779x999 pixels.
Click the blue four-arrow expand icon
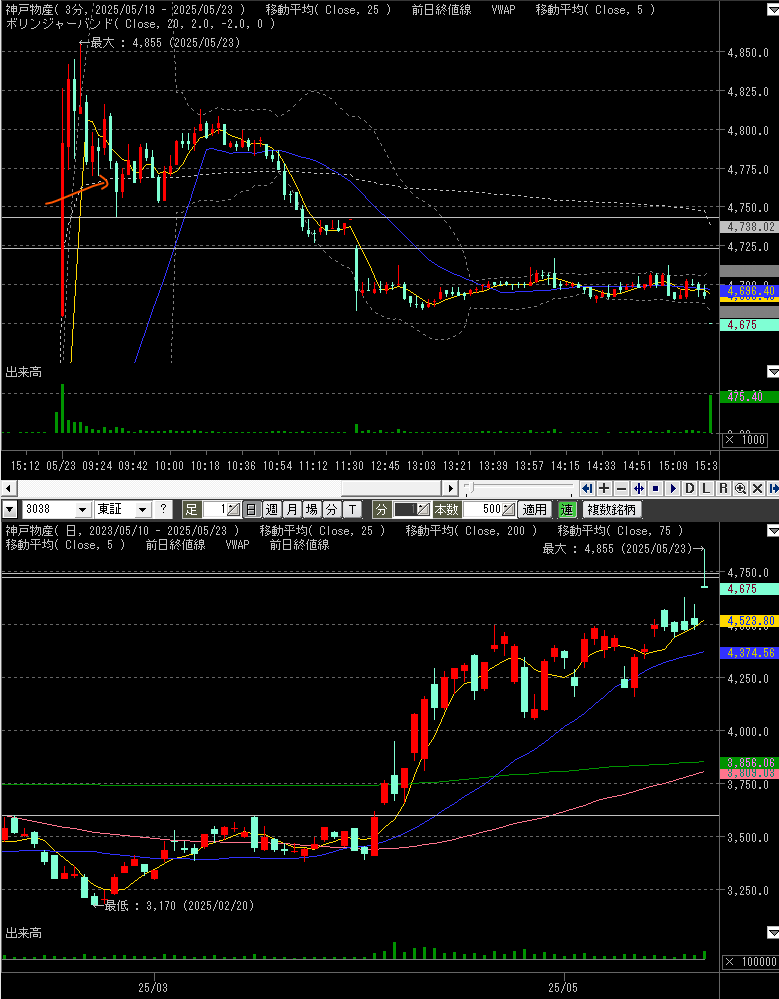638,489
